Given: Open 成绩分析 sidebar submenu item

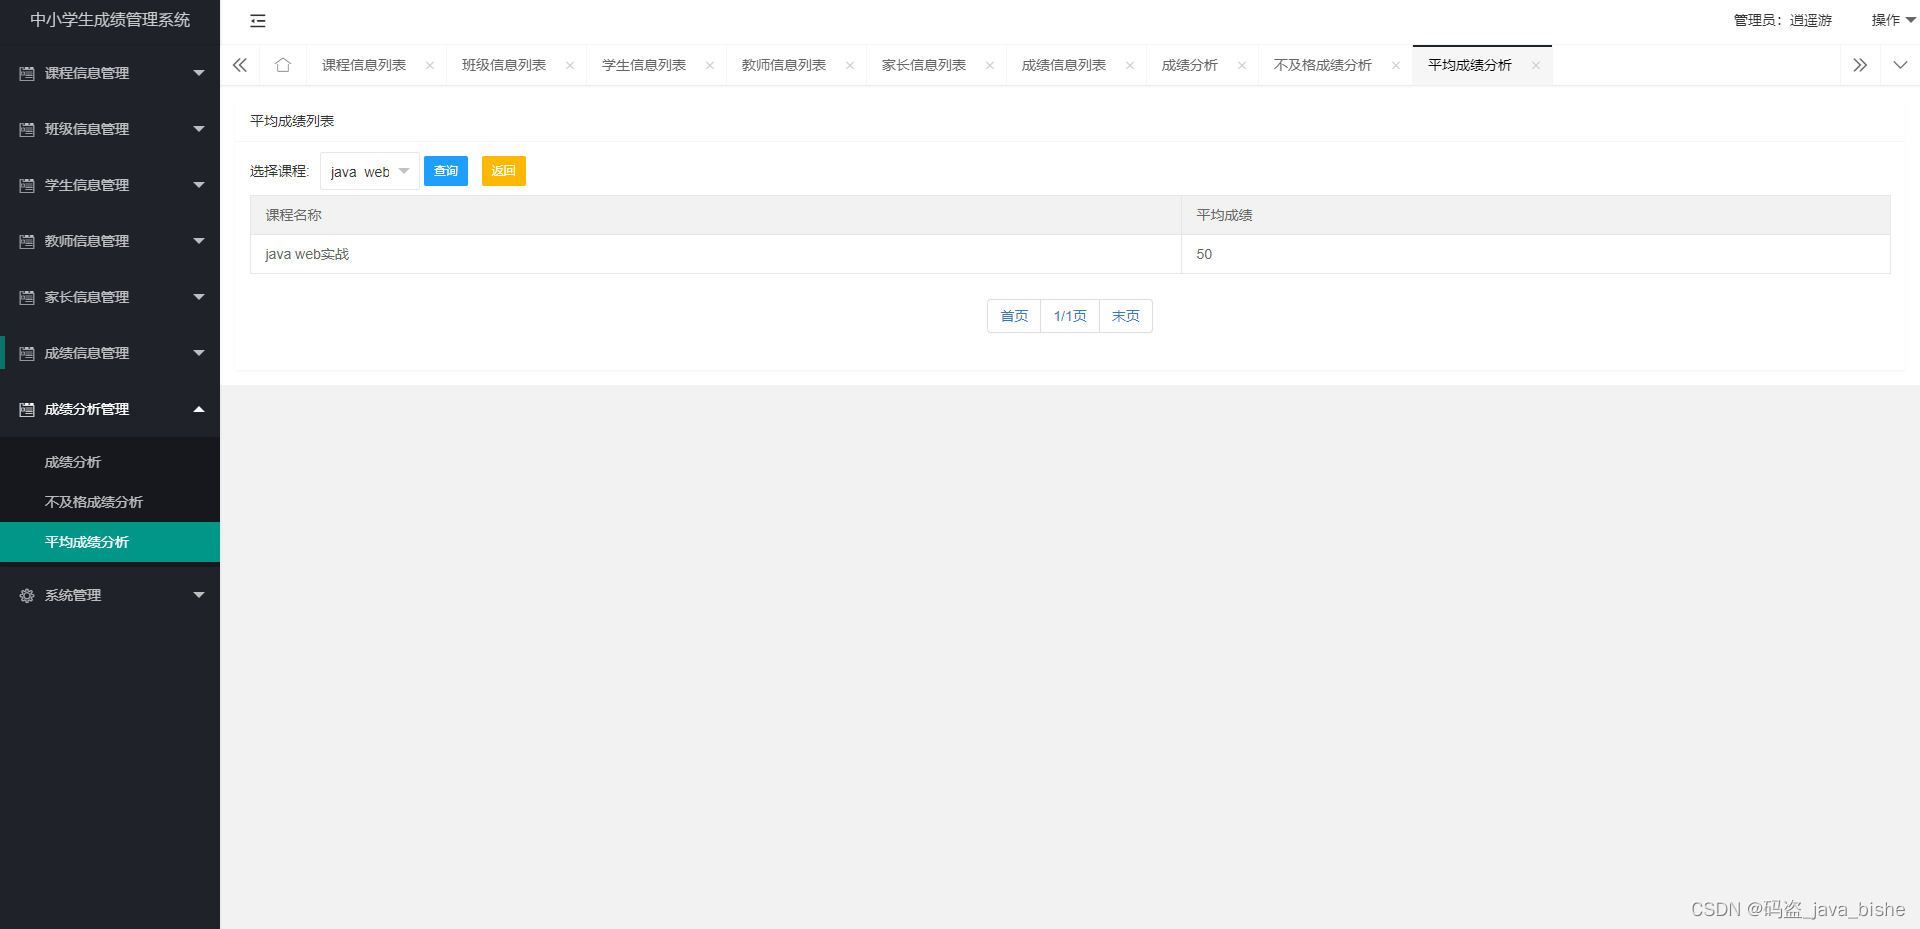Looking at the screenshot, I should click(x=110, y=462).
